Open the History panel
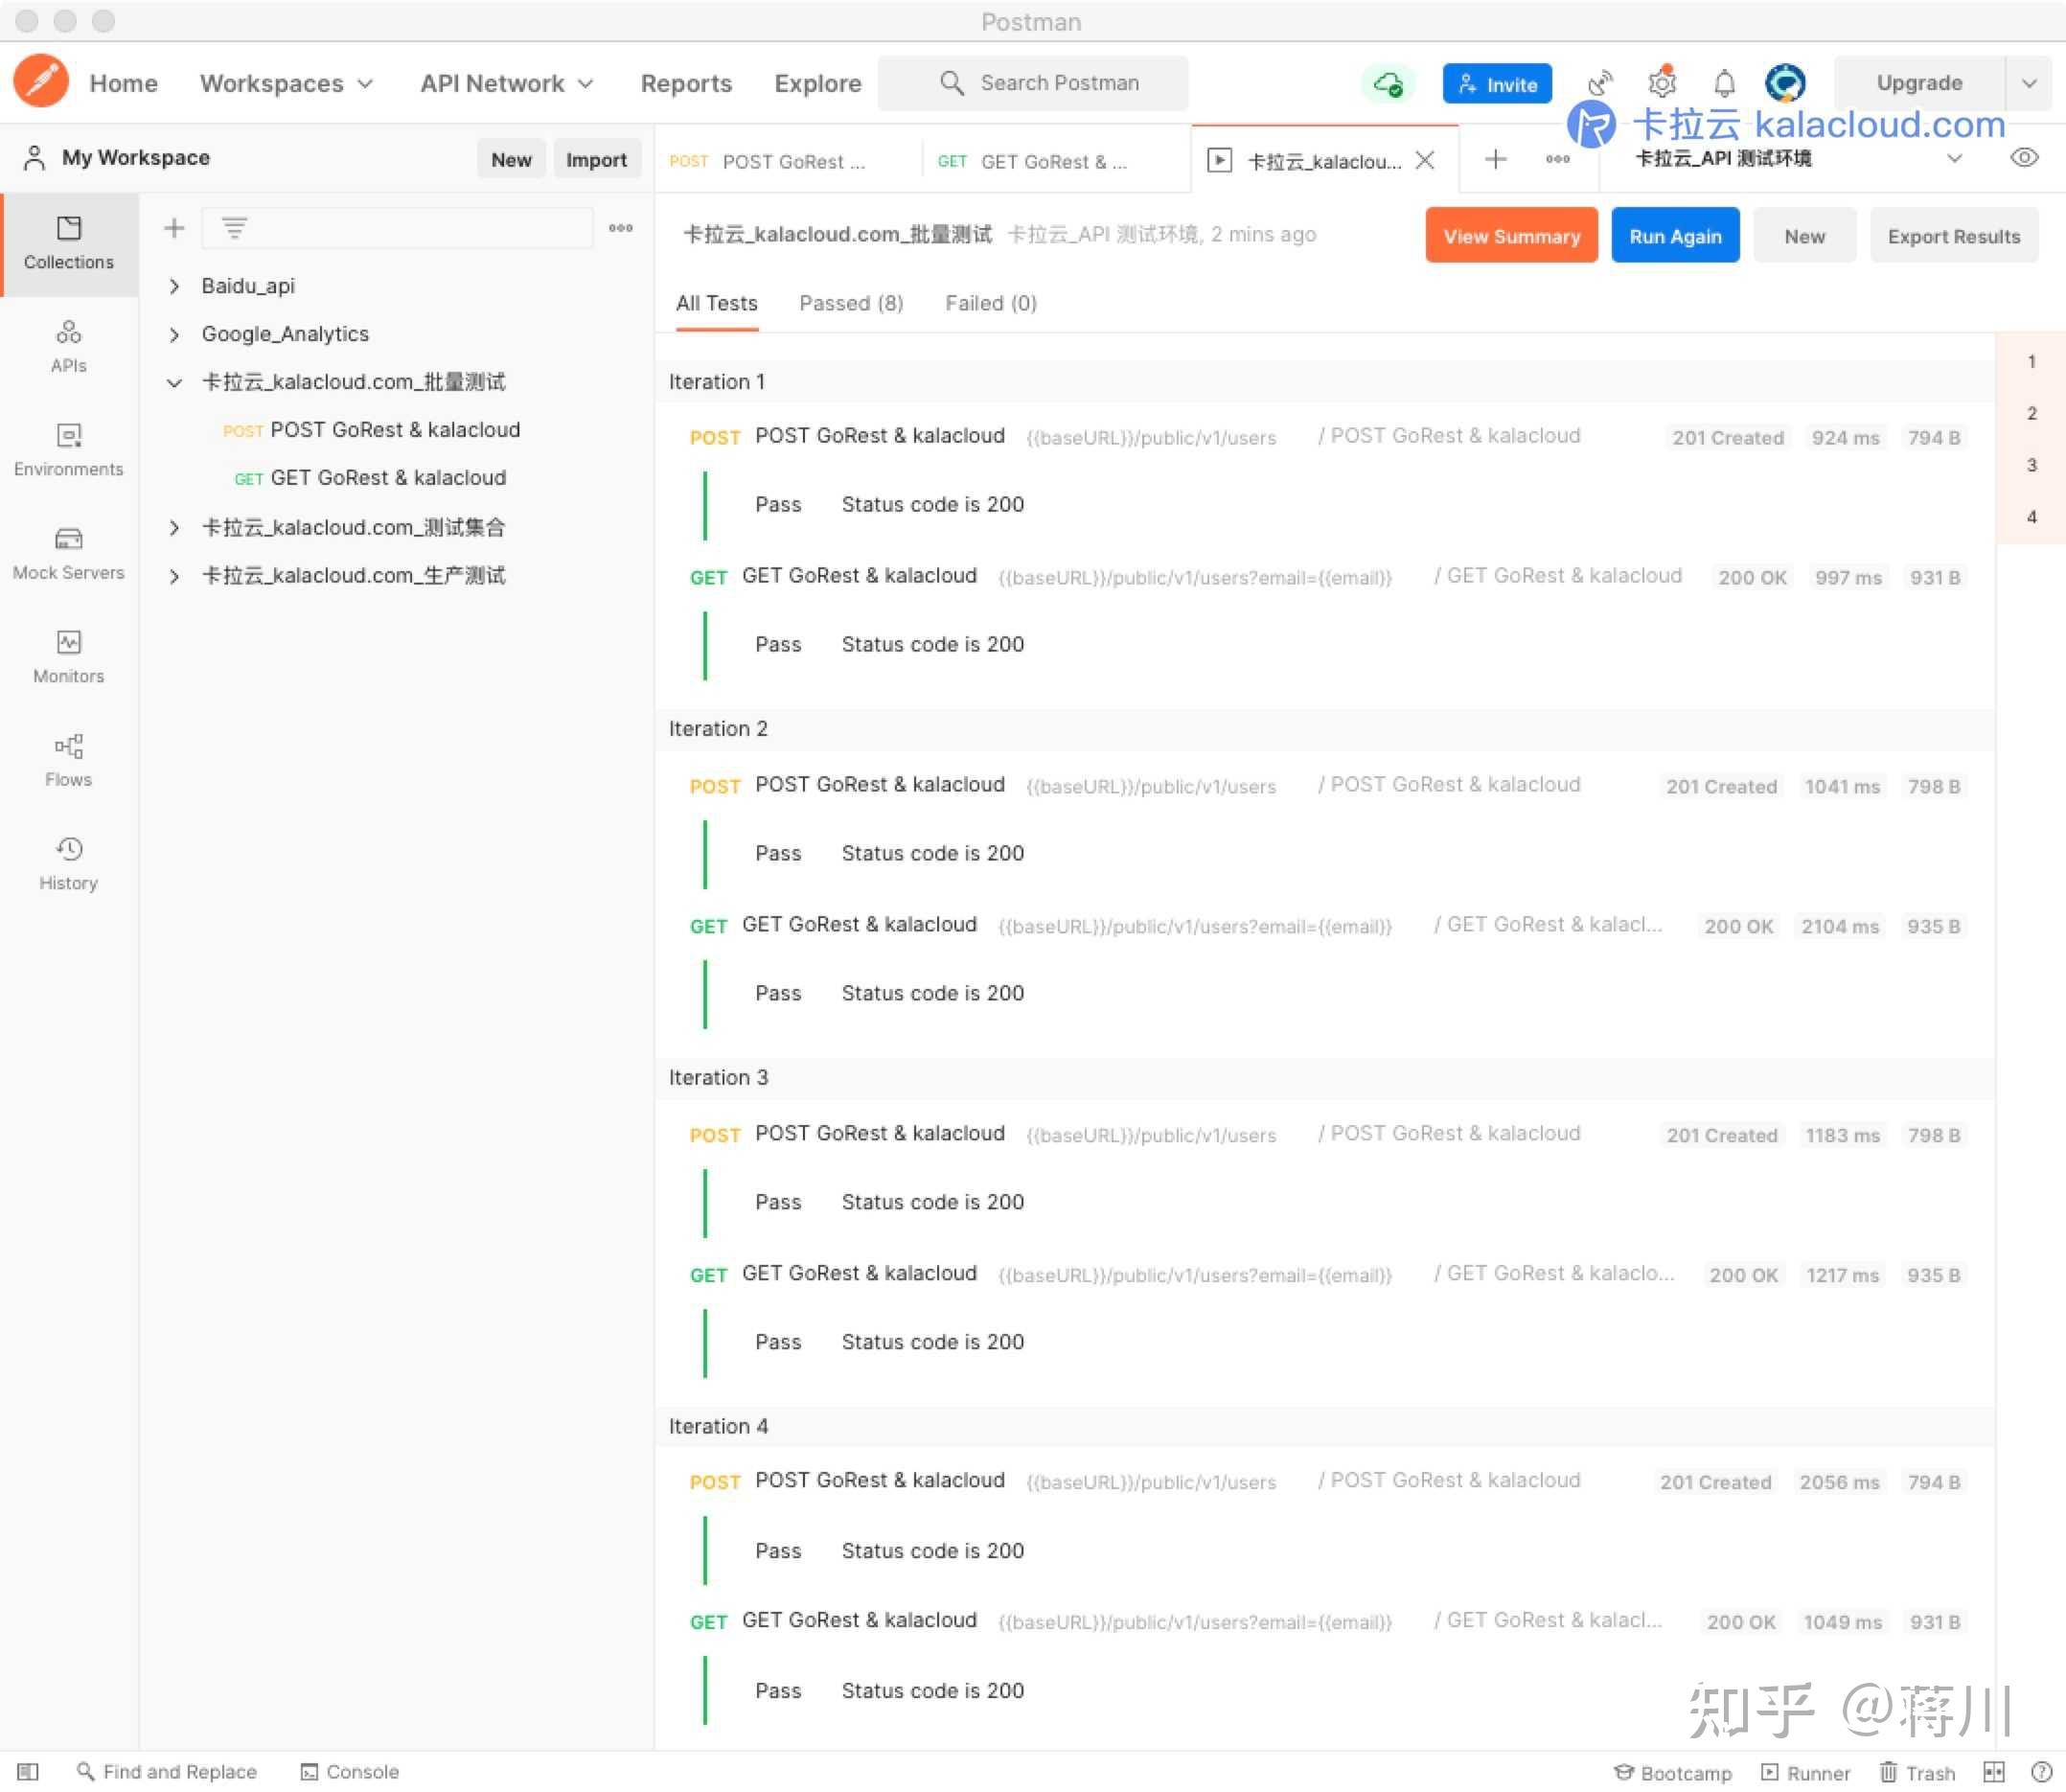Viewport: 2066px width, 1792px height. (x=68, y=862)
